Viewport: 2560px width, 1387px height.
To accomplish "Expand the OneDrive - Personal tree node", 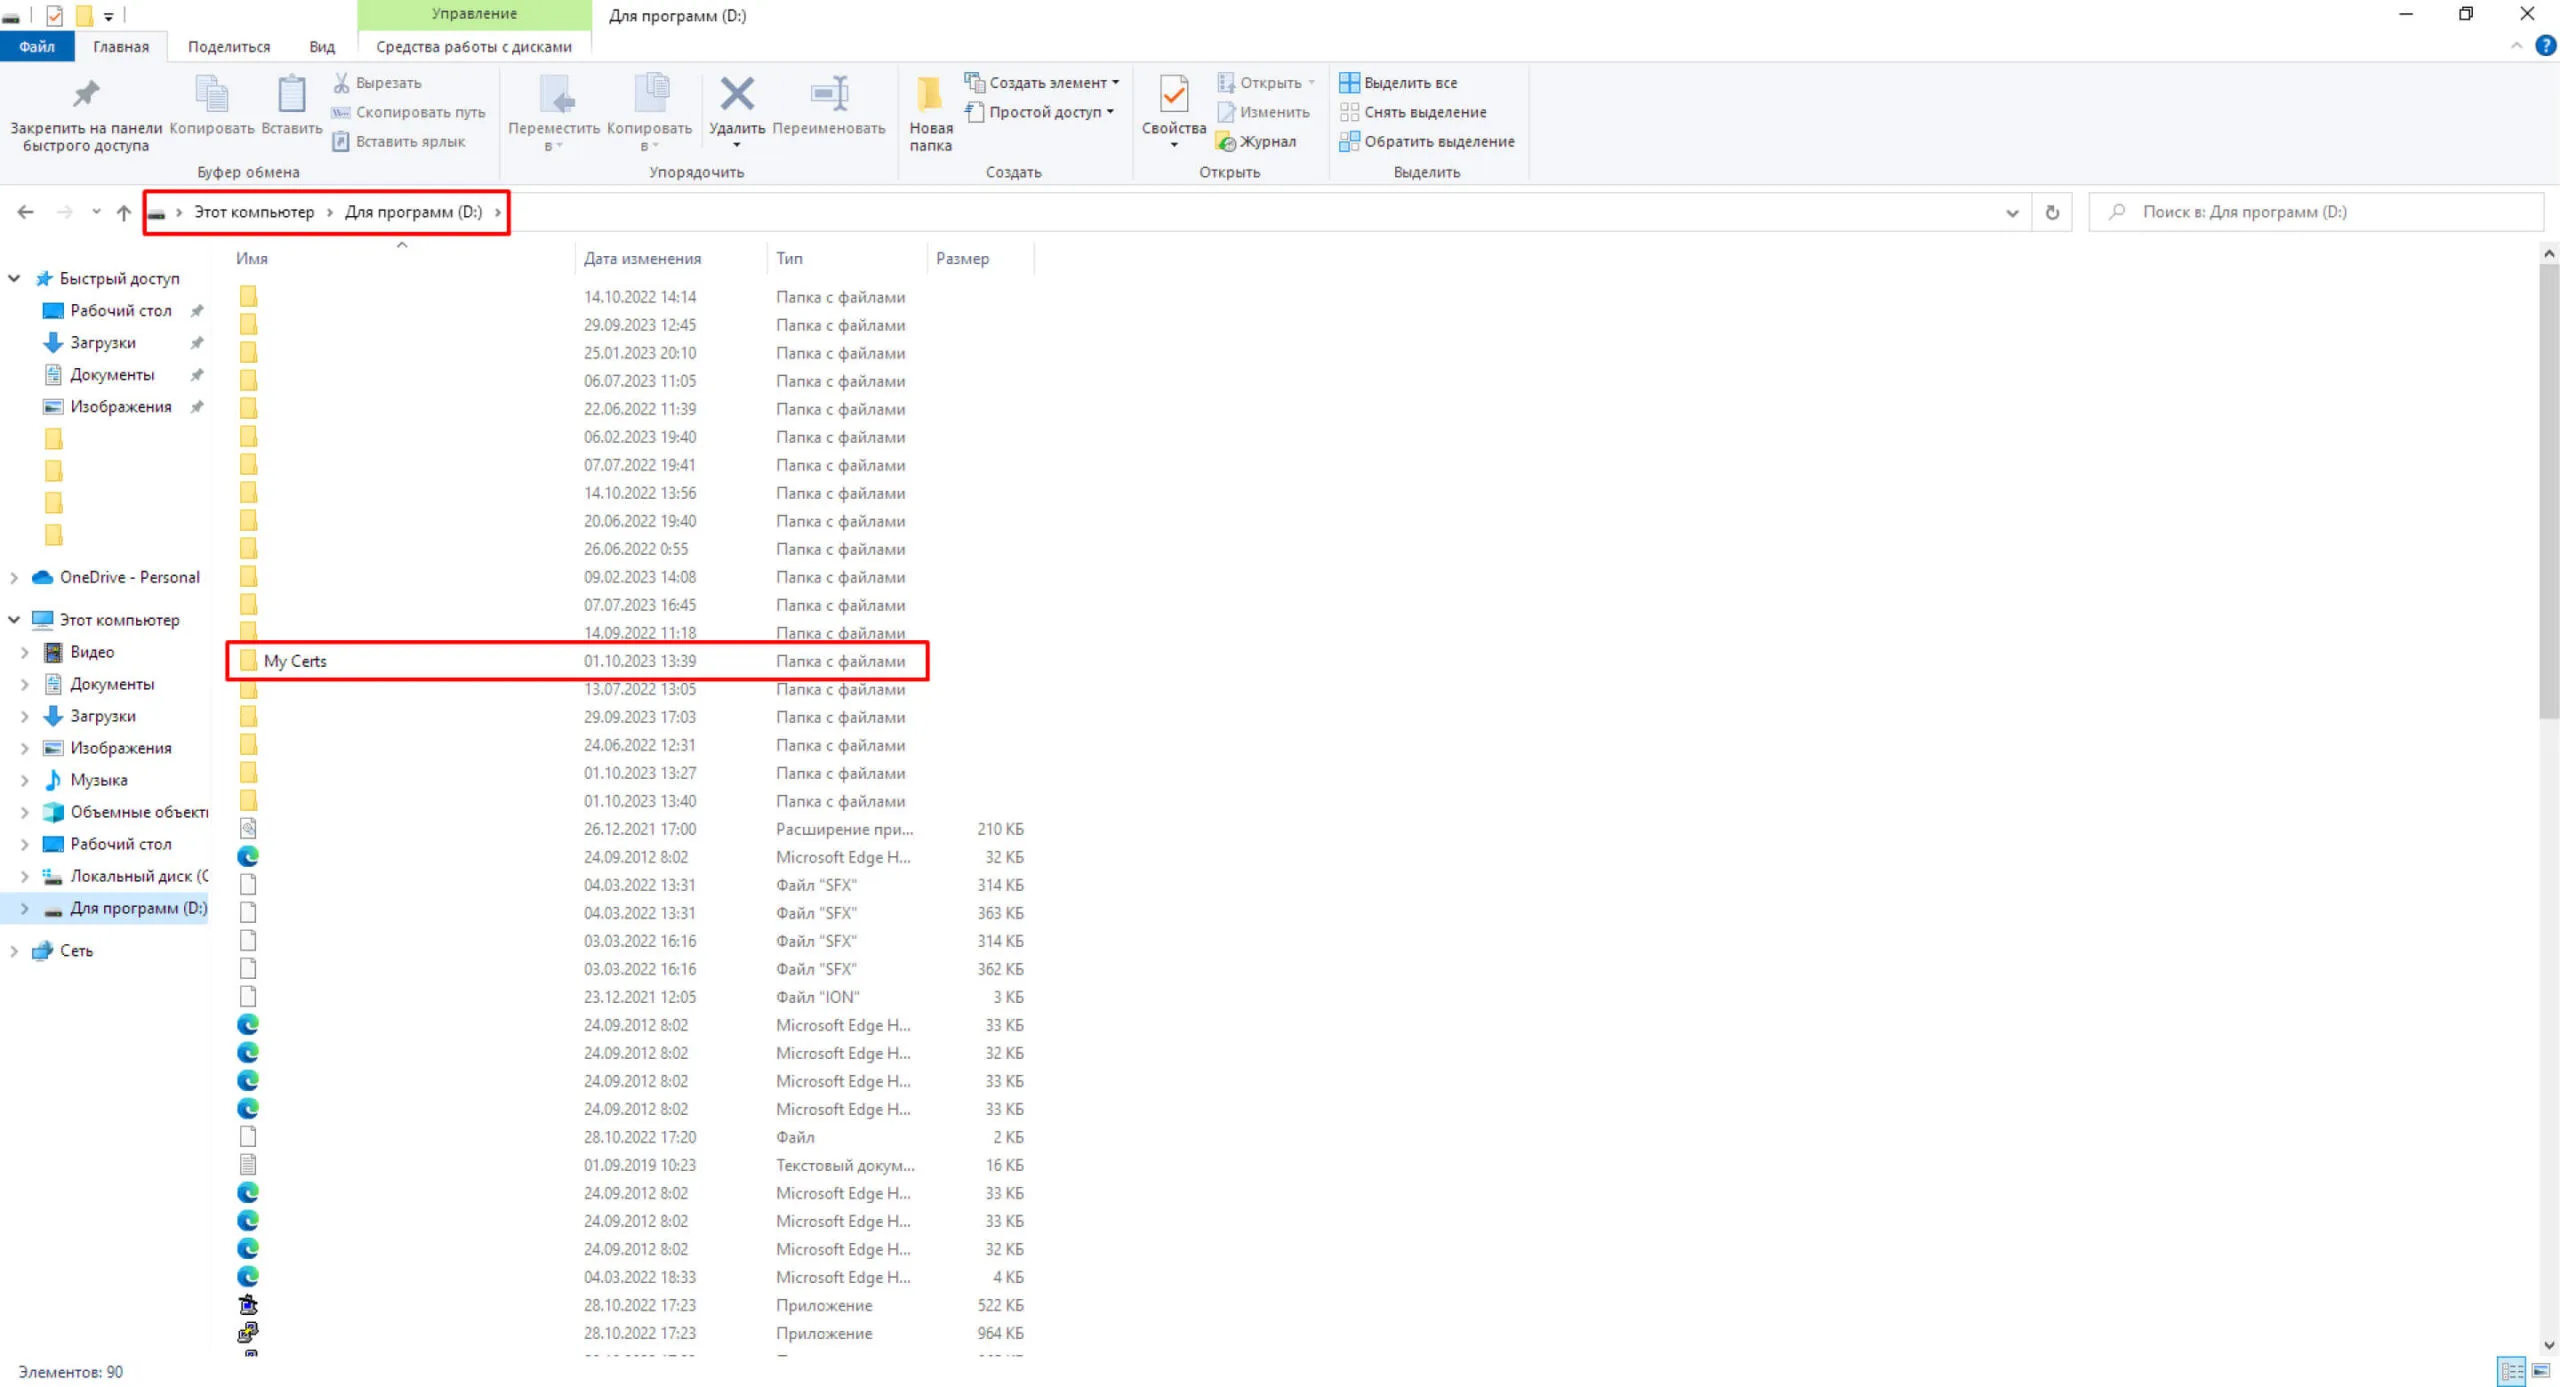I will tap(14, 577).
